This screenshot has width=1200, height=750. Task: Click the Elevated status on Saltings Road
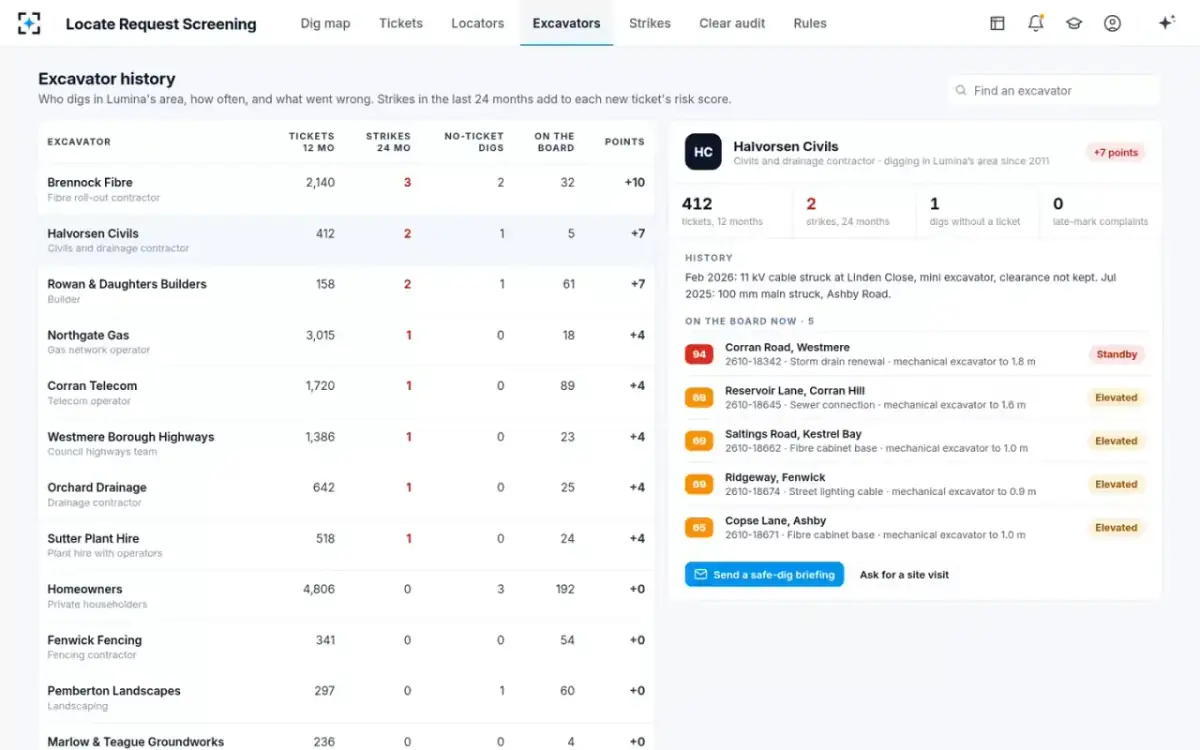[x=1116, y=441]
